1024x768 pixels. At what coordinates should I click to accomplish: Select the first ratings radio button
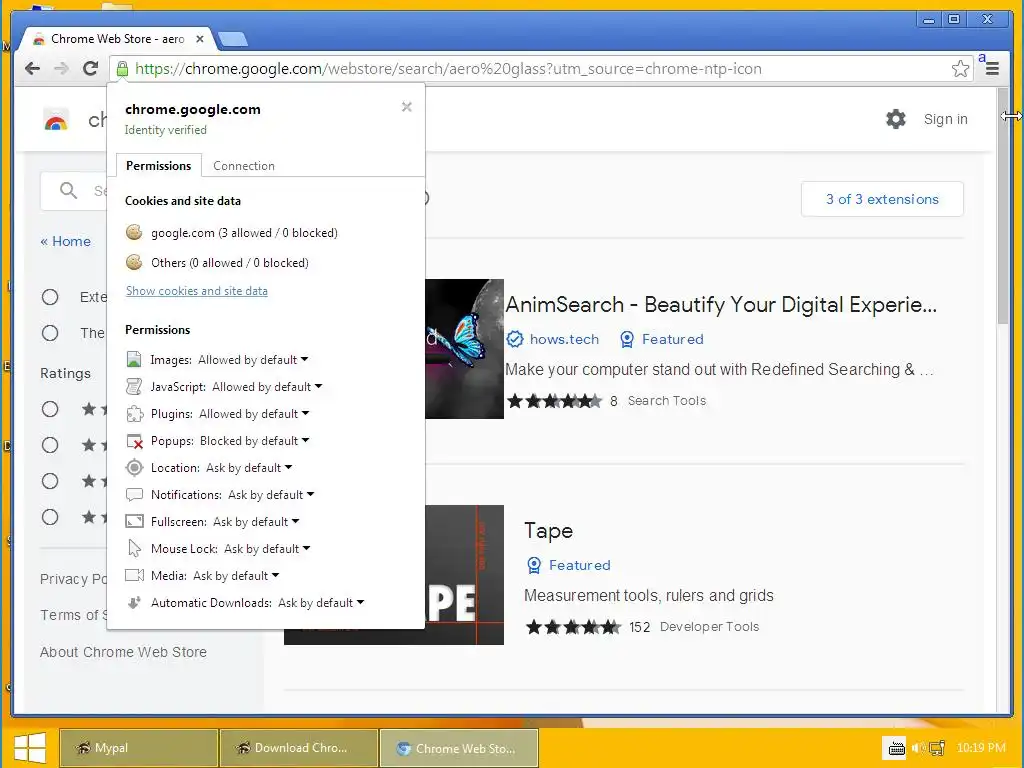[x=50, y=409]
